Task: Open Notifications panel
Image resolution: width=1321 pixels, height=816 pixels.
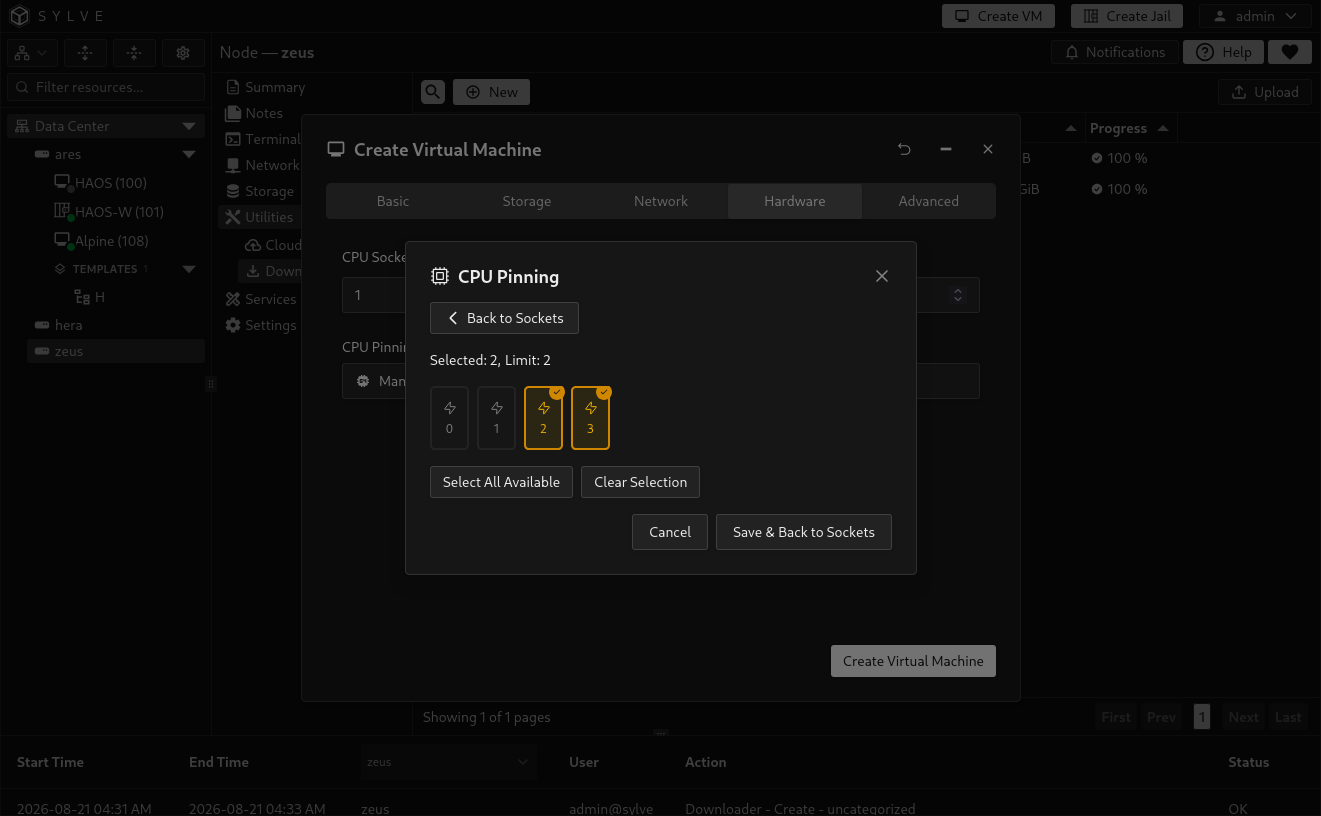Action: coord(1114,52)
